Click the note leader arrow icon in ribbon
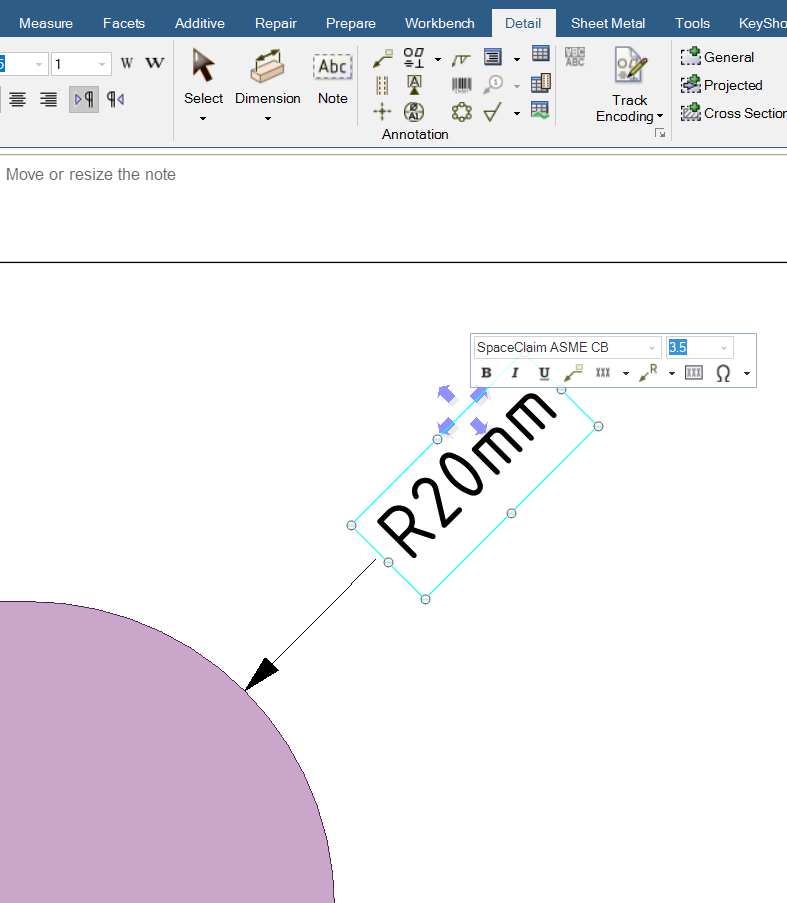This screenshot has height=903, width=787. tap(382, 59)
